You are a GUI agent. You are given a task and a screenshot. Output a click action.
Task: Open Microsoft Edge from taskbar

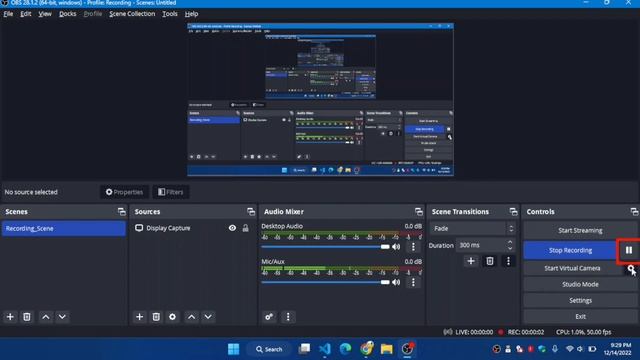[345, 349]
